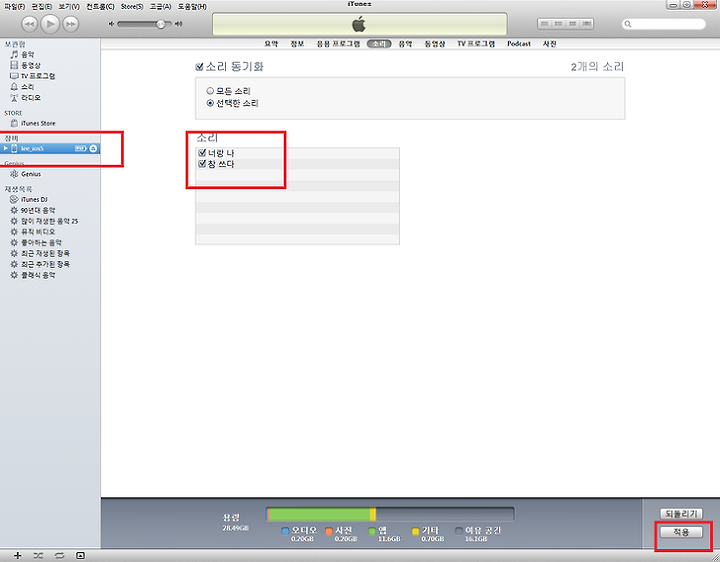
Task: Expand the lee_ios5 device disclosure triangle
Action: [x=6, y=148]
